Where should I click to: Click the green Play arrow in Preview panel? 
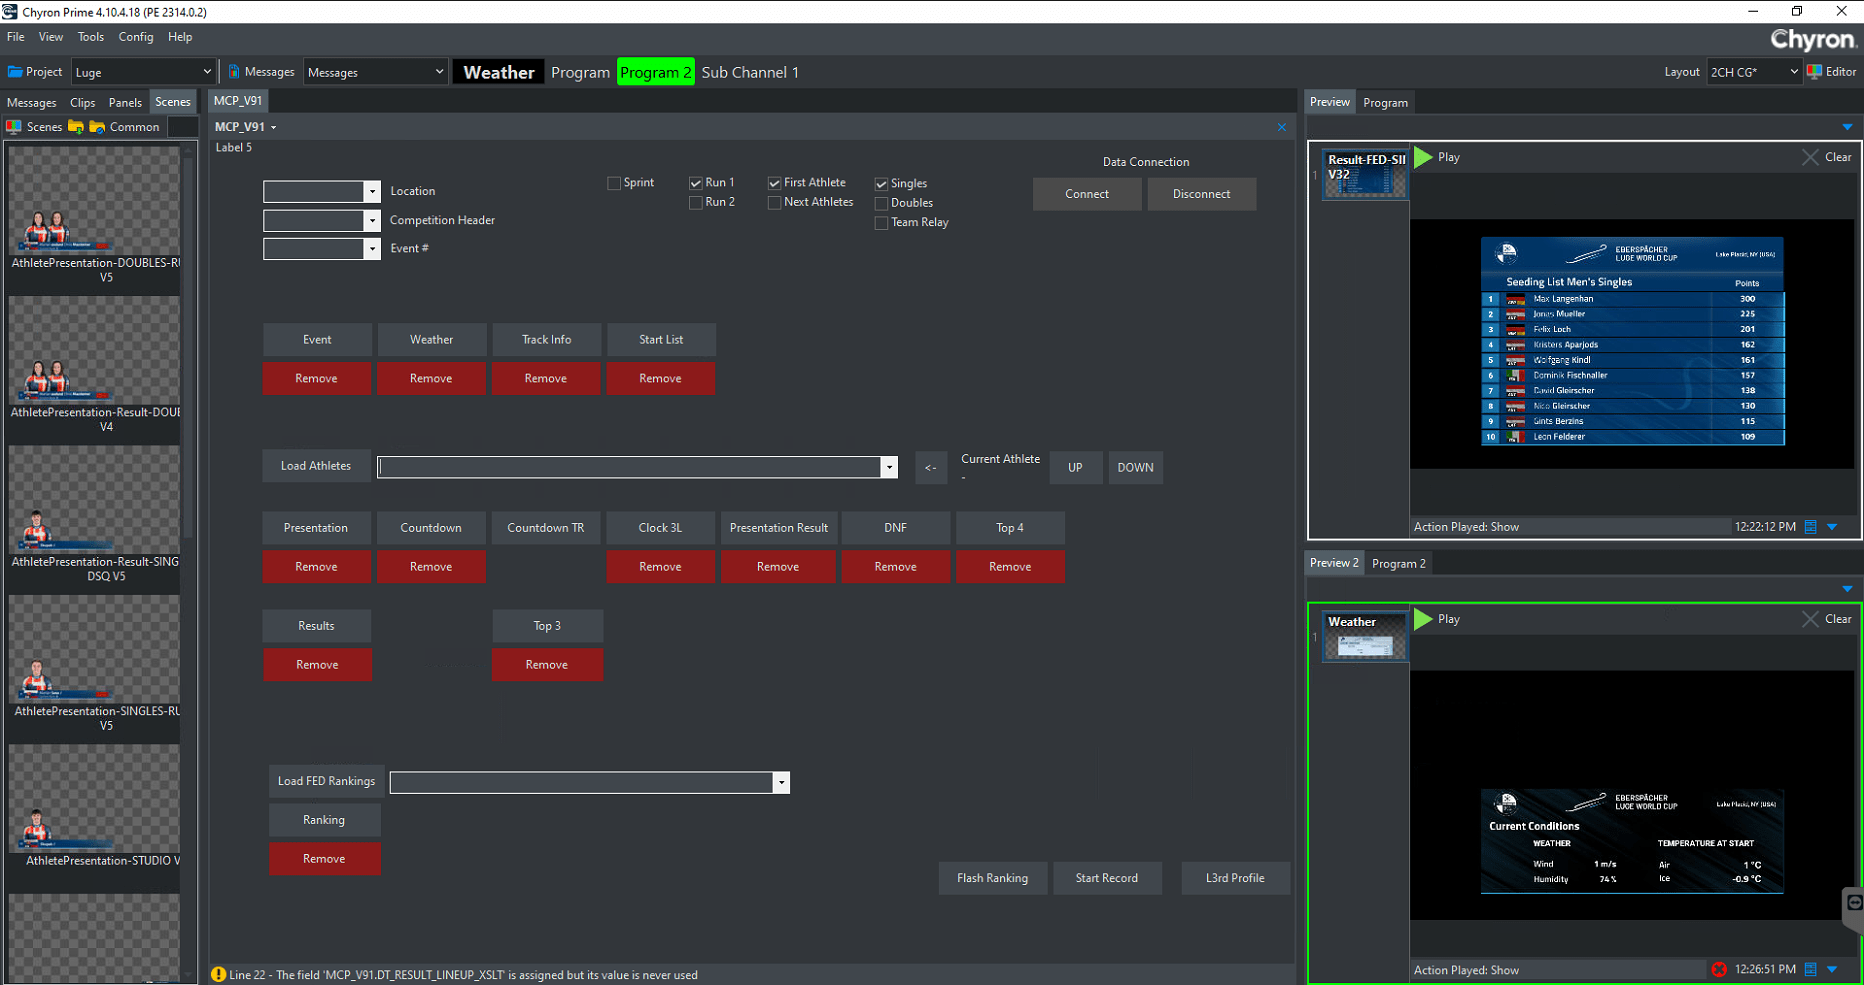1423,157
